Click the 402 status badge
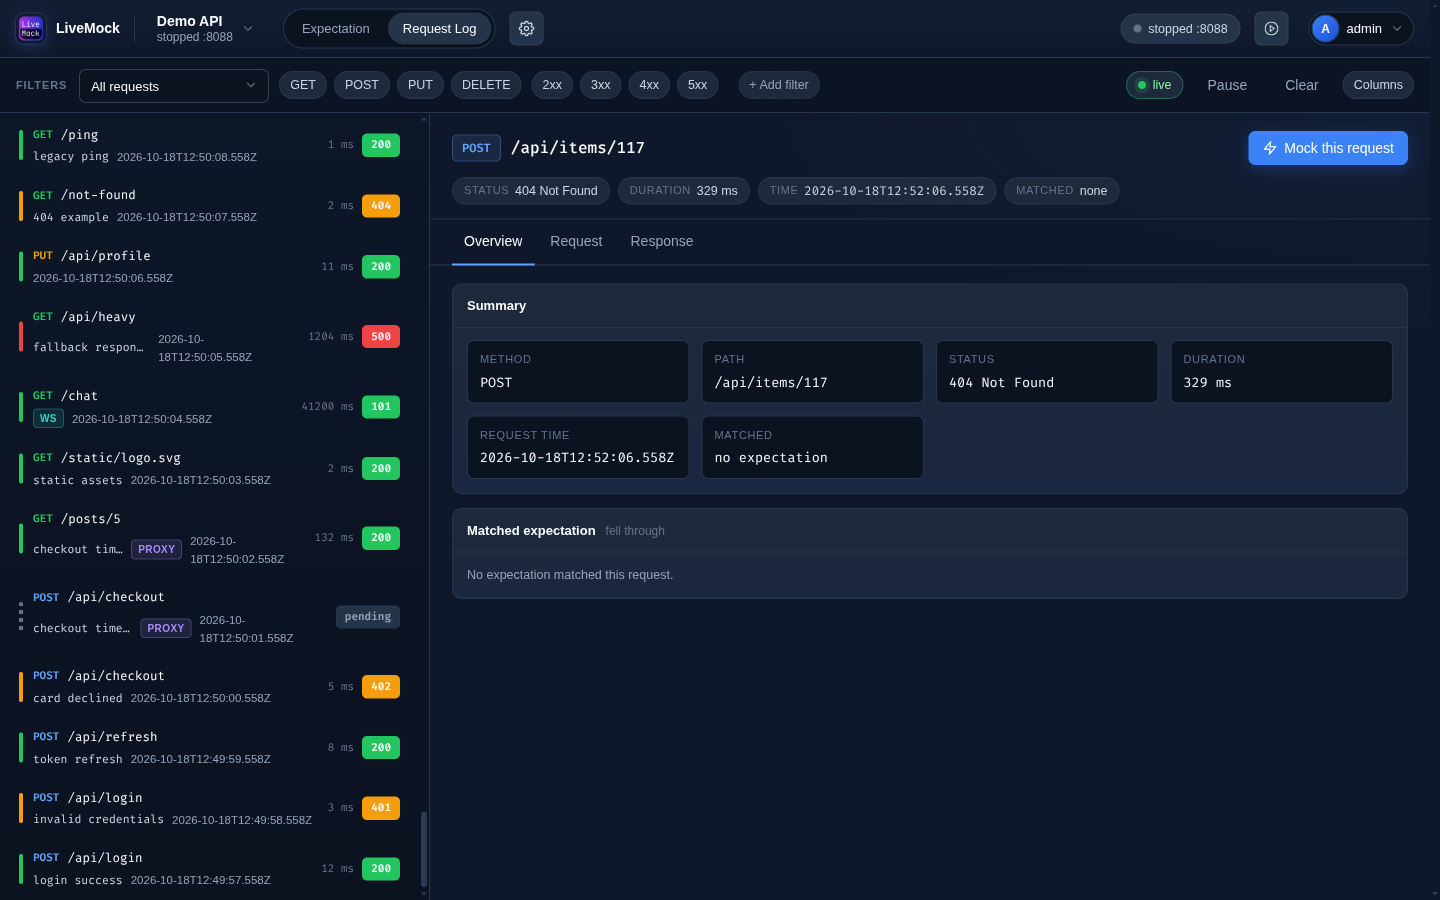1440x900 pixels. point(381,687)
